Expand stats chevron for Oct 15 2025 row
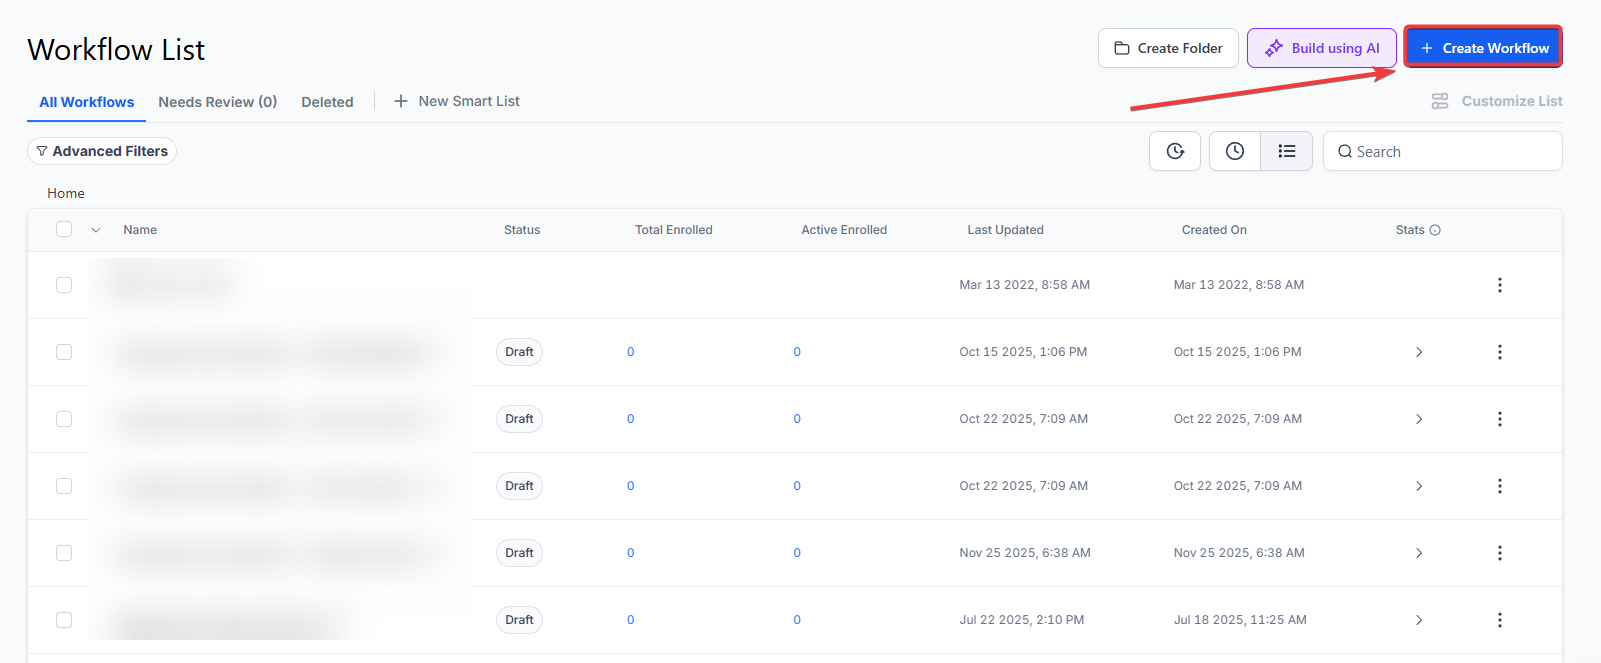This screenshot has height=663, width=1601. [1418, 352]
